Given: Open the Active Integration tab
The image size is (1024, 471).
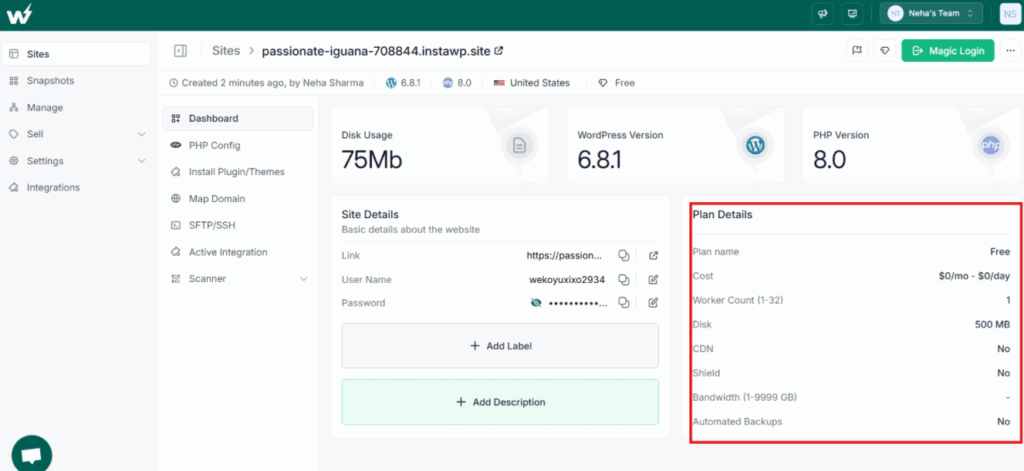Looking at the screenshot, I should tap(238, 252).
